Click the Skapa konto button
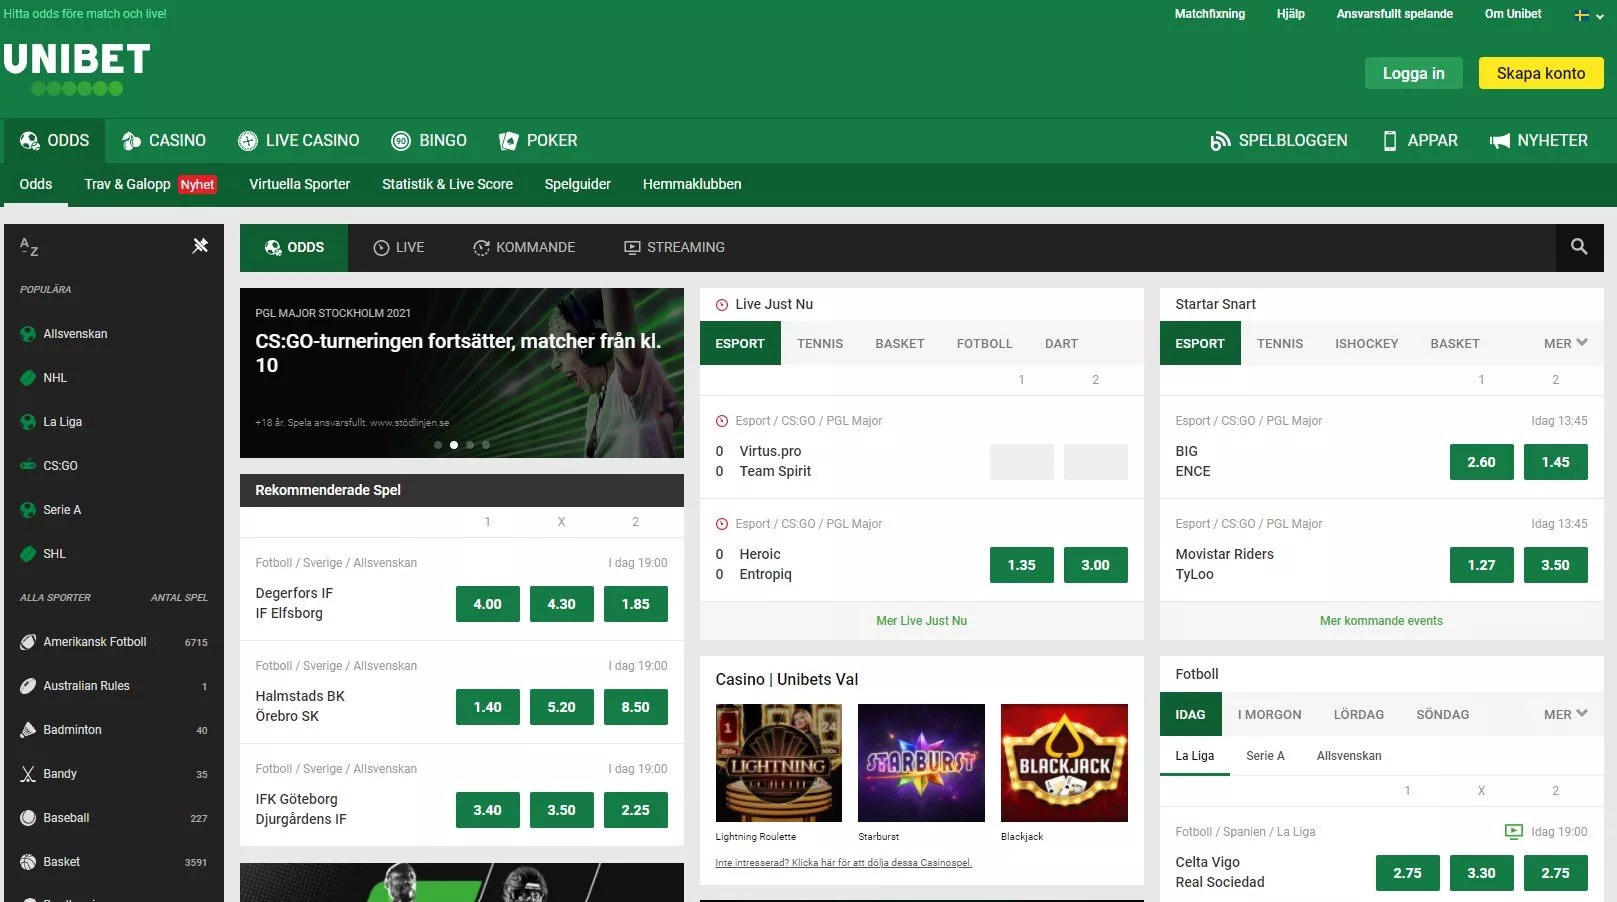 1541,73
